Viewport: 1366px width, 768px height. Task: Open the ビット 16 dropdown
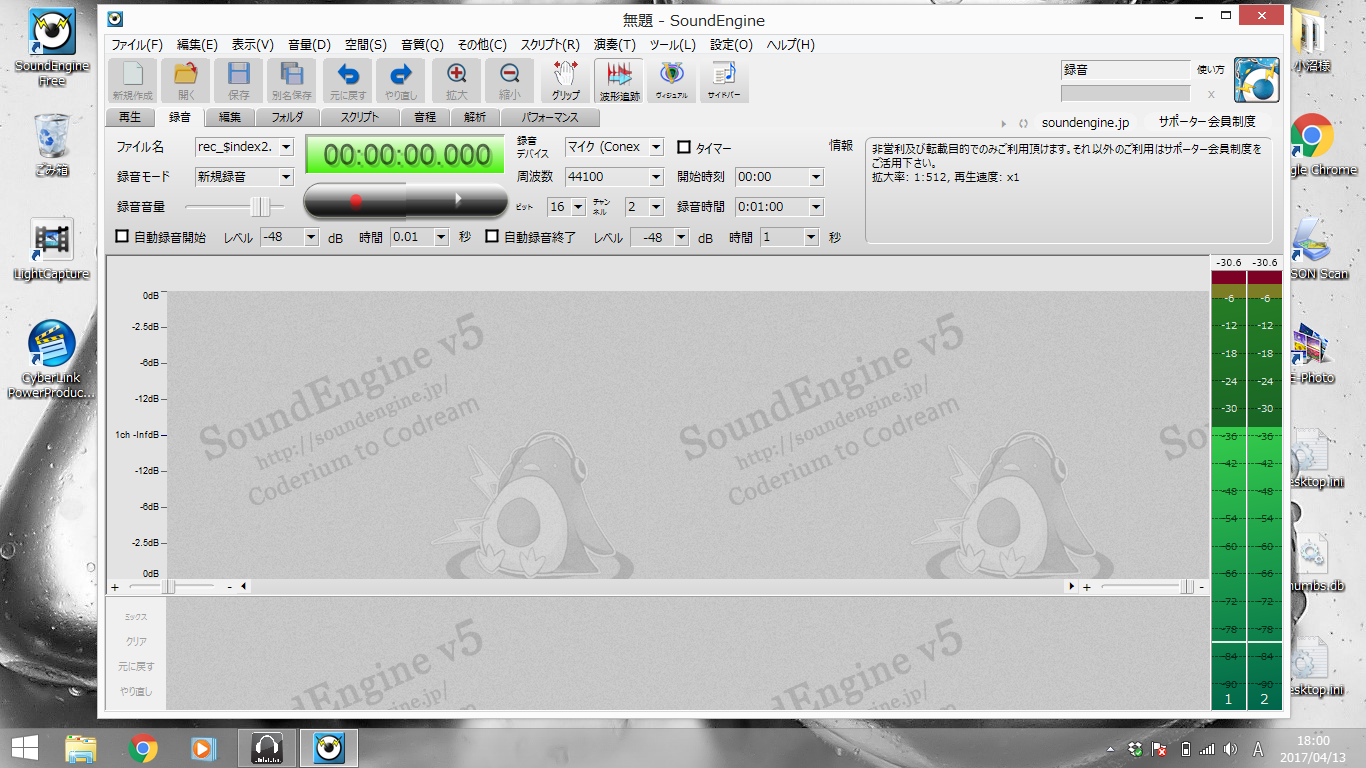click(578, 207)
